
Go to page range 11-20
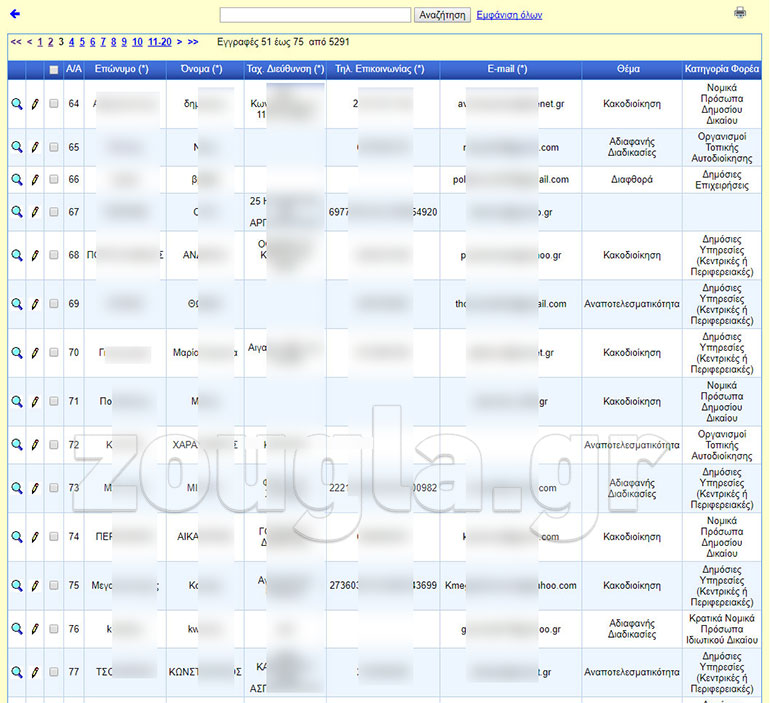pos(159,42)
